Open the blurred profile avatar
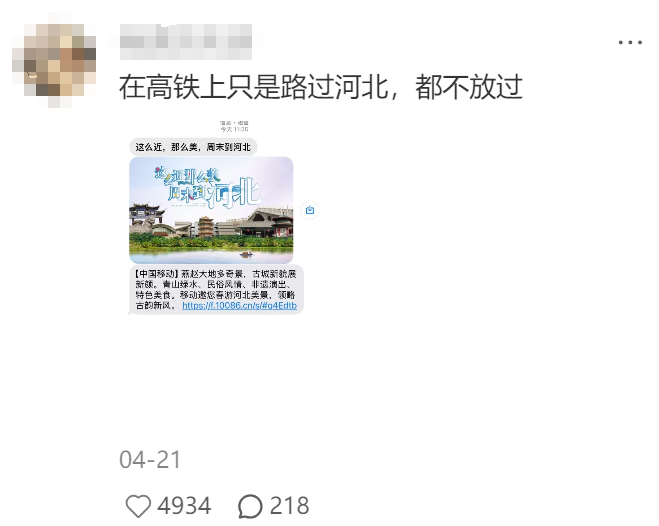This screenshot has width=659, height=526. point(54,60)
